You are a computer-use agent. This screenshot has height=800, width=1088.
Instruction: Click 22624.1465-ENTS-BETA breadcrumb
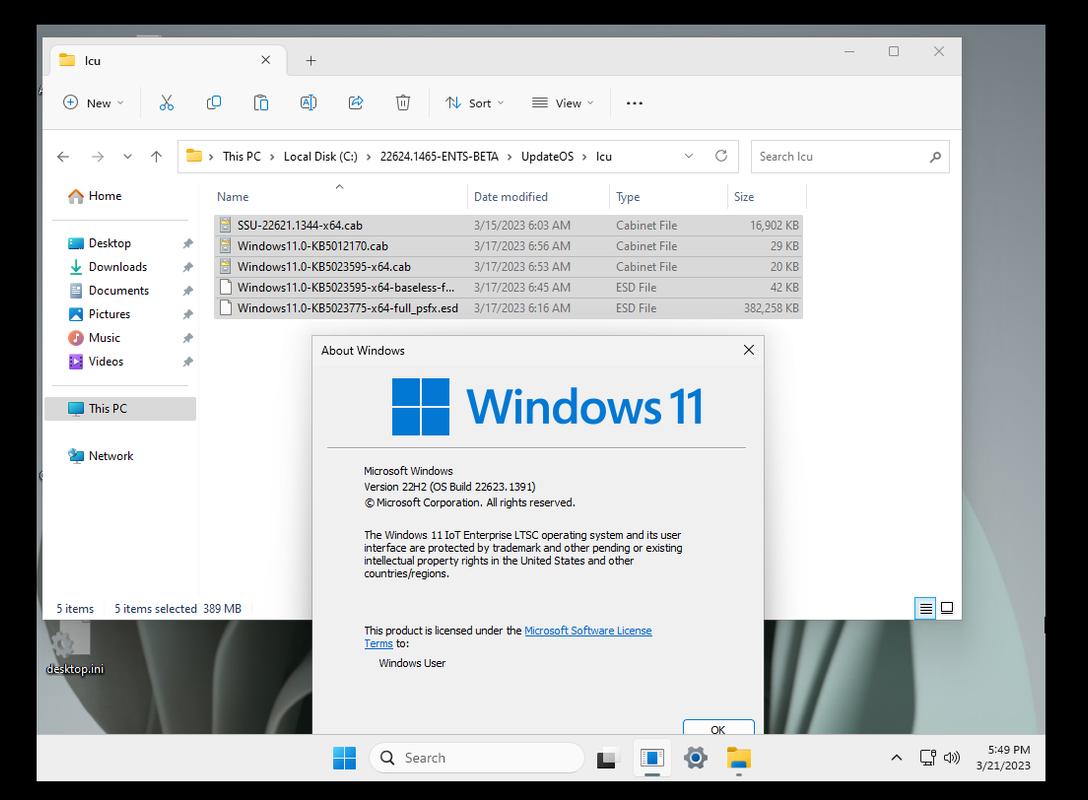(x=439, y=157)
